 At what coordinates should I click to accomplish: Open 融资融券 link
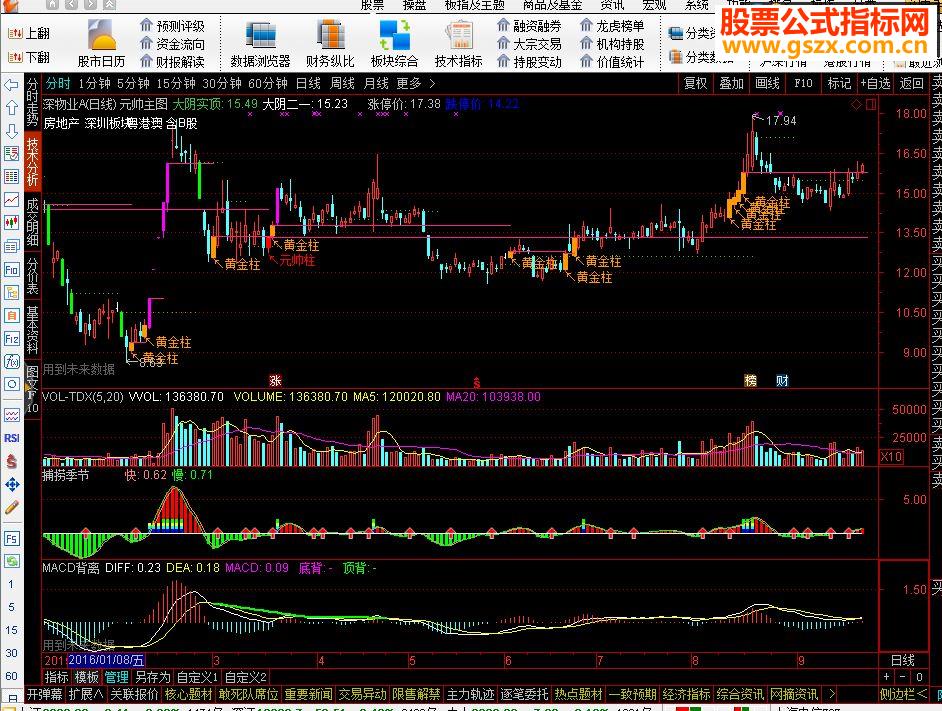click(530, 26)
